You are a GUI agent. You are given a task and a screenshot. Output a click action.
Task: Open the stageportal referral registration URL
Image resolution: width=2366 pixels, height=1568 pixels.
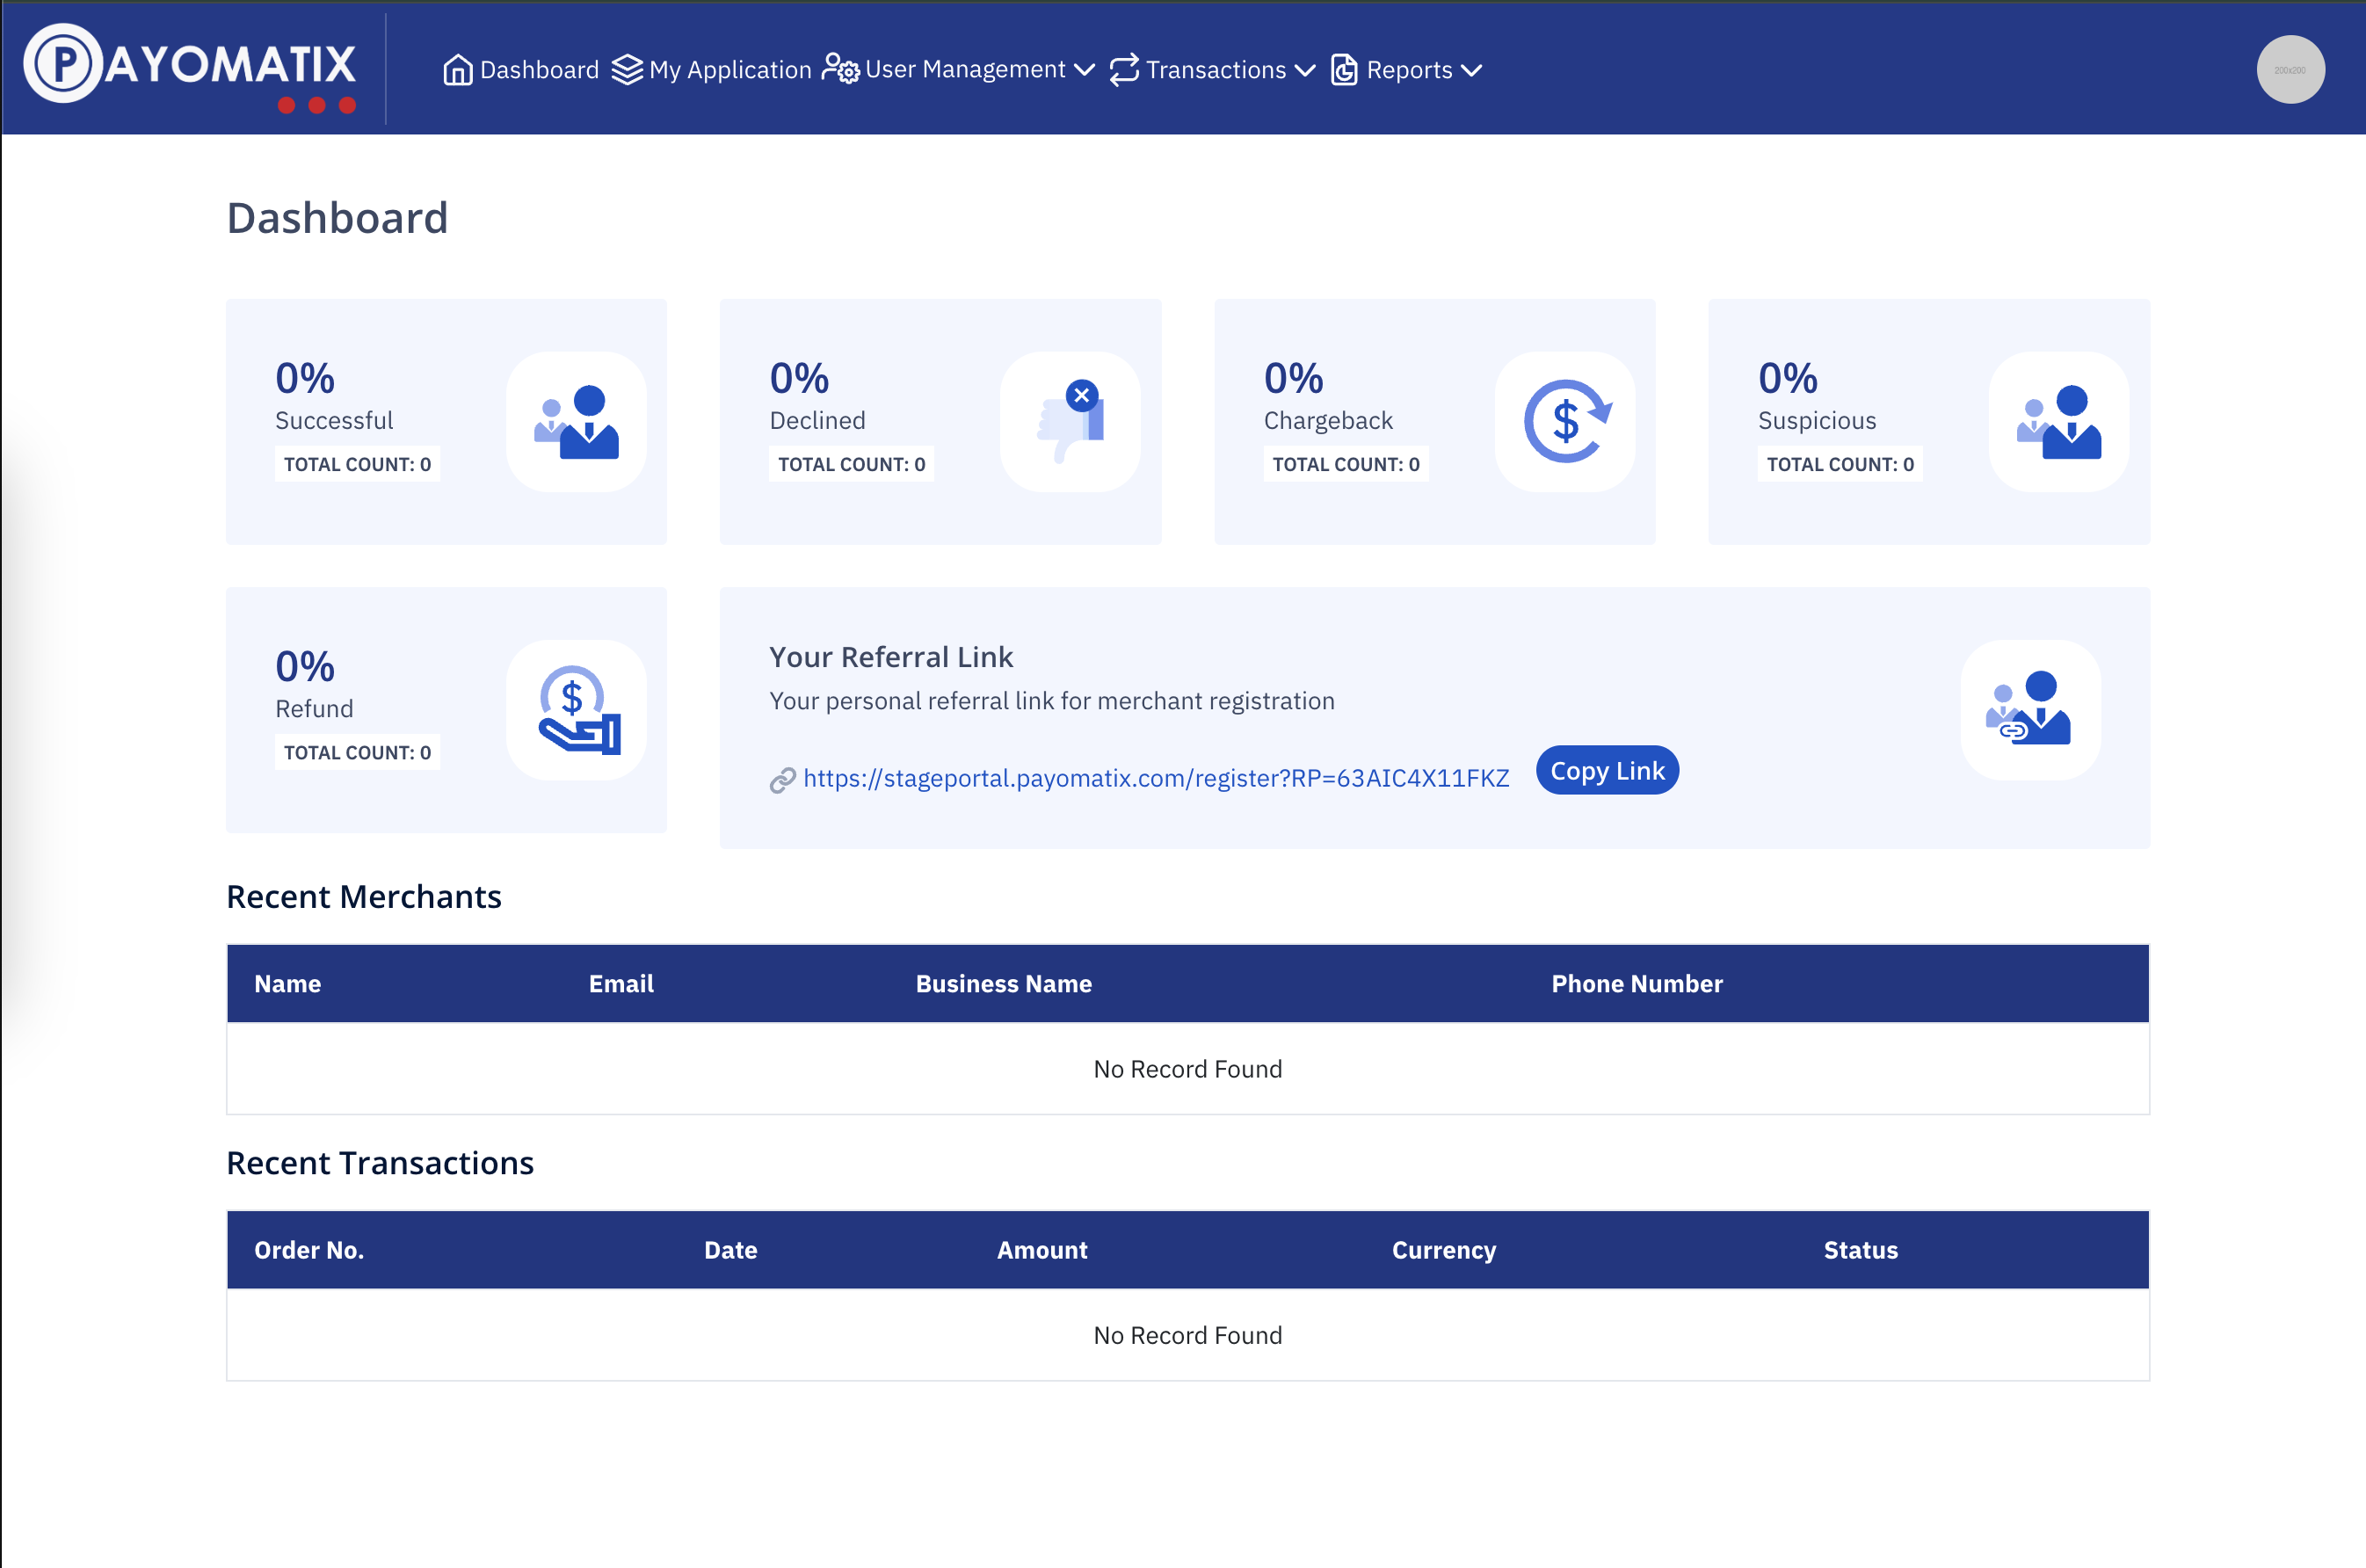(1156, 778)
